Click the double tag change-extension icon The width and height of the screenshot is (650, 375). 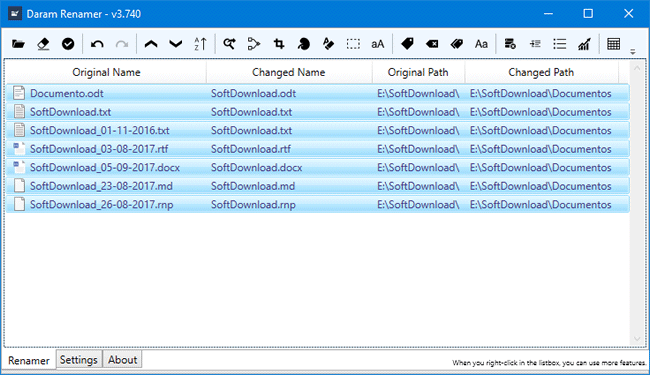456,44
